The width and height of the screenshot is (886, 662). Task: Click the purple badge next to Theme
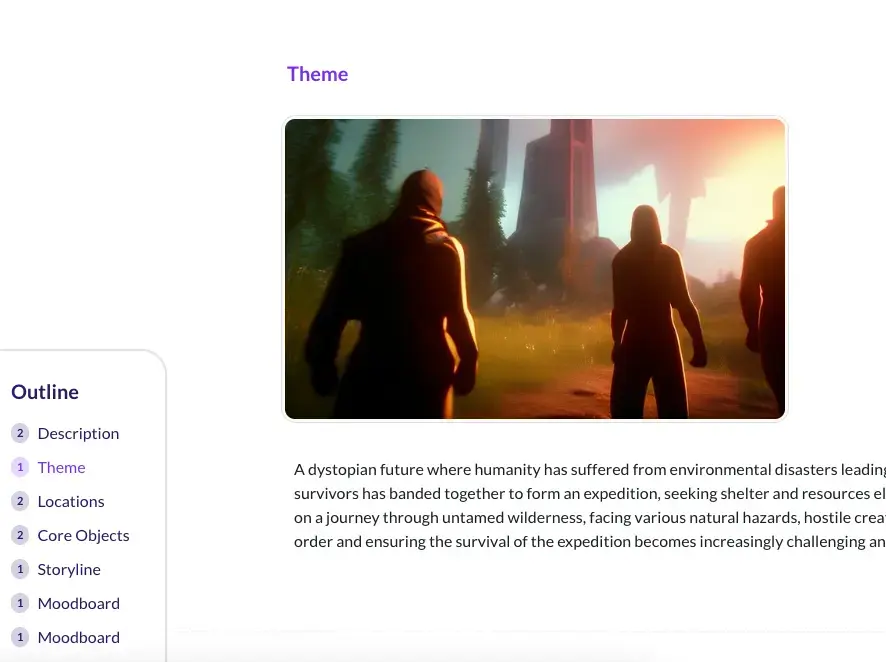(20, 467)
